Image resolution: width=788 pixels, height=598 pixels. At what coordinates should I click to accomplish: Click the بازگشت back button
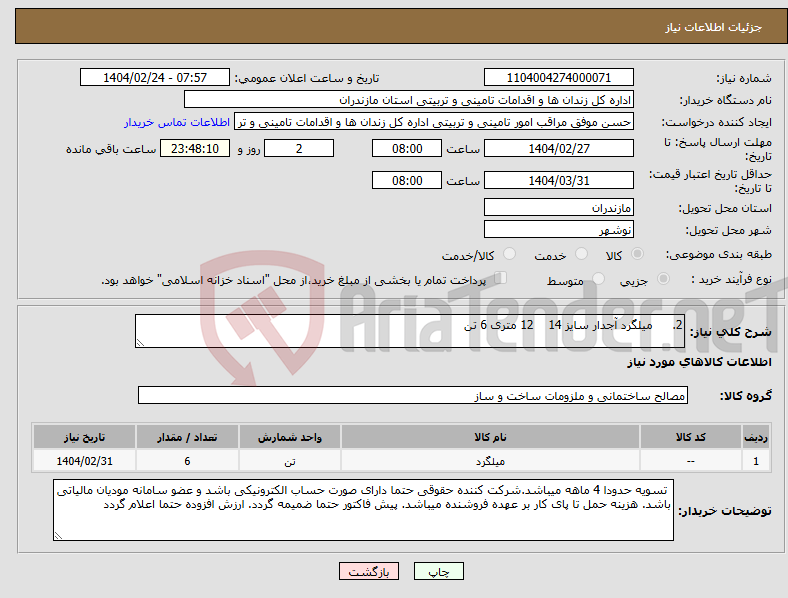[369, 571]
